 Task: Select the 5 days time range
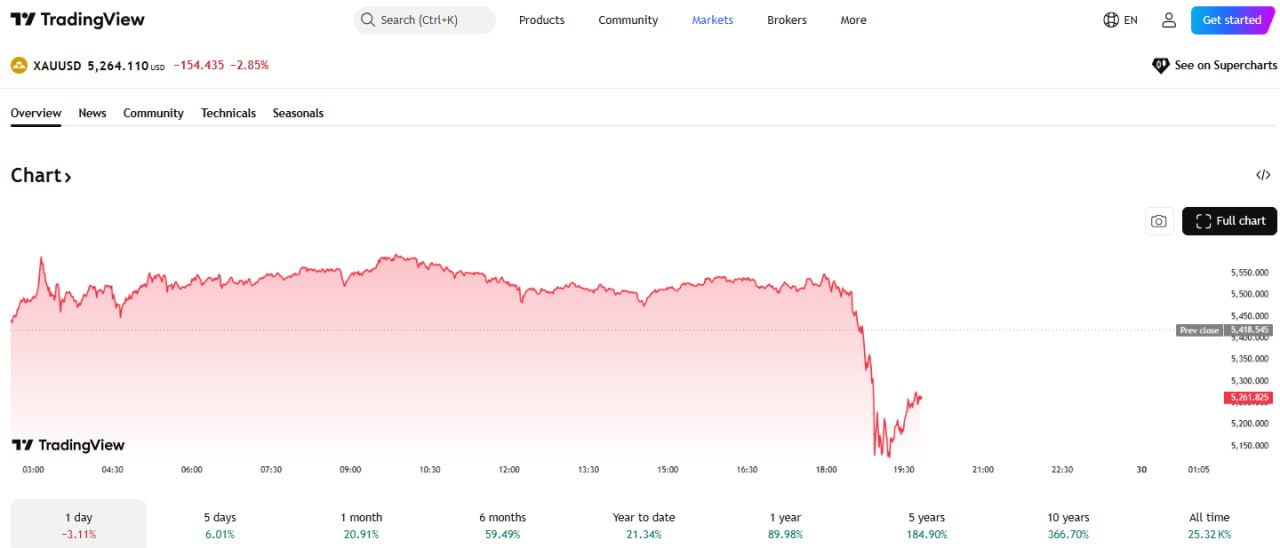coord(220,524)
